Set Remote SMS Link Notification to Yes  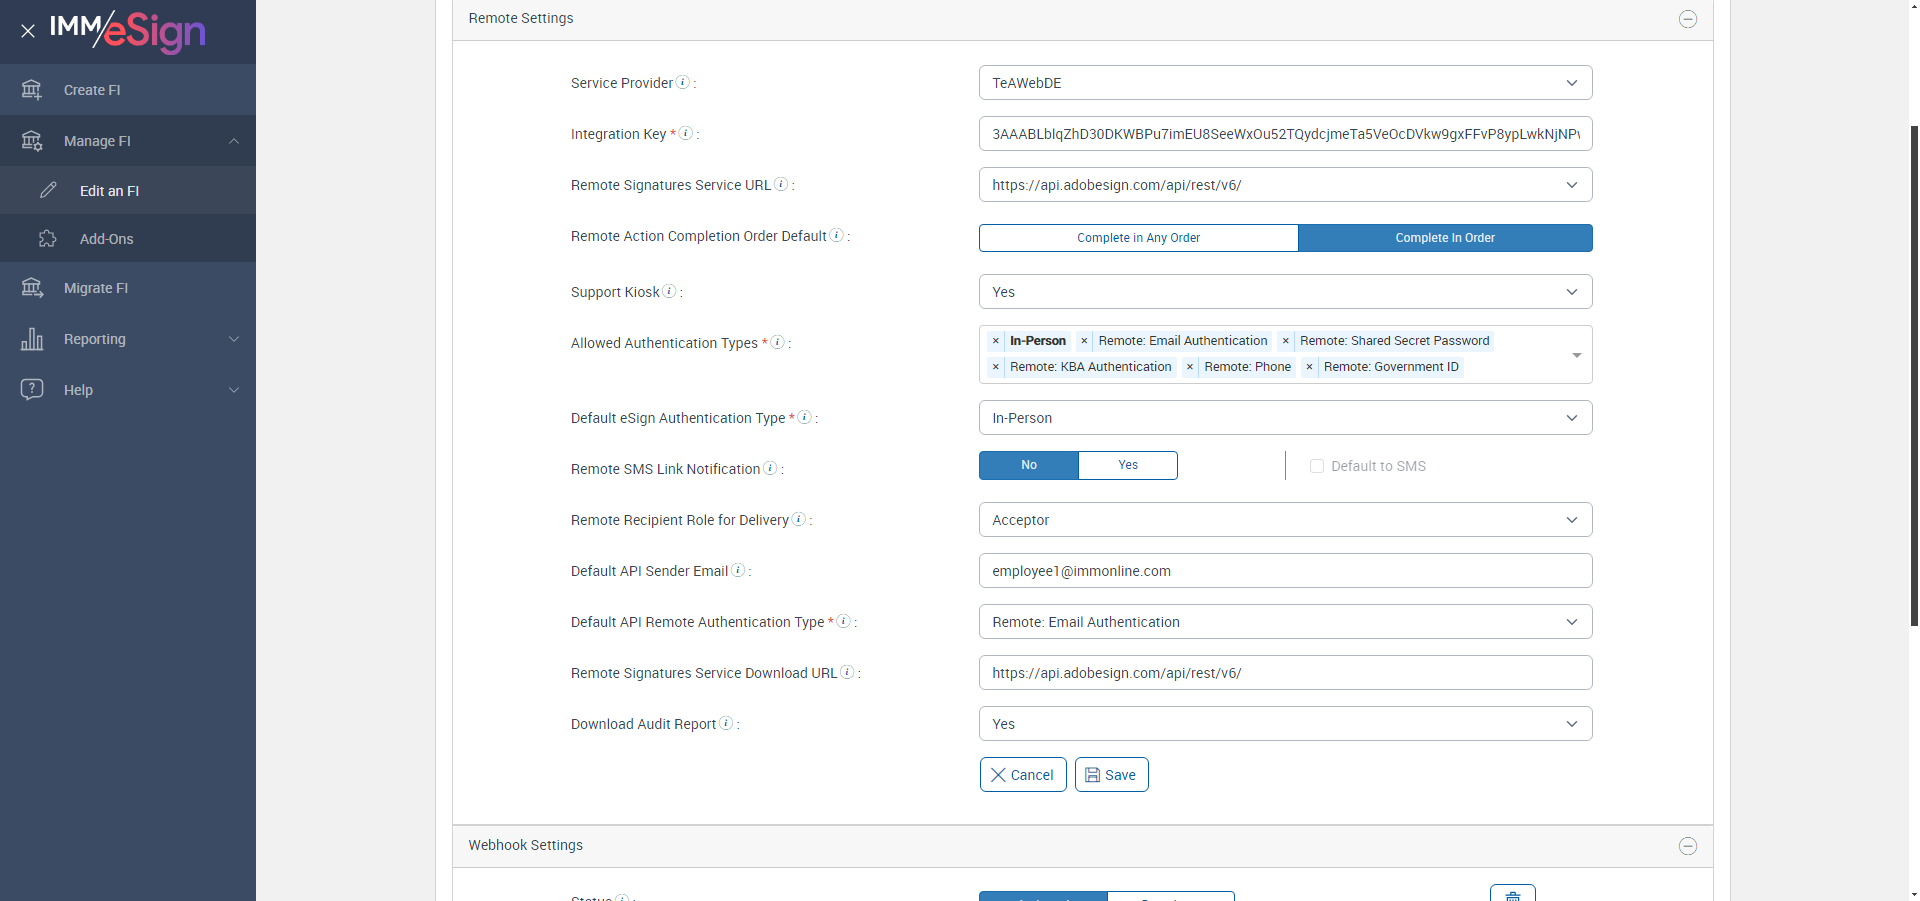click(1127, 465)
